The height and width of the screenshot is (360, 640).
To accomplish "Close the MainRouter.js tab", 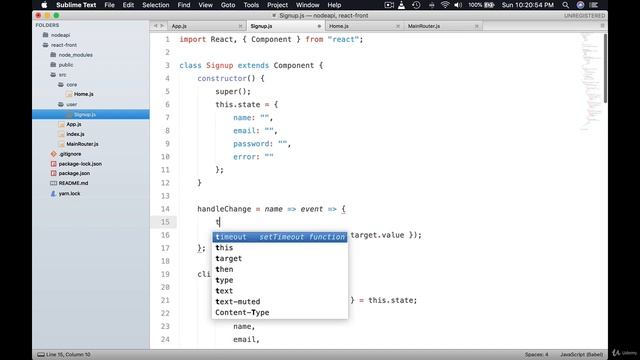I will tap(476, 26).
